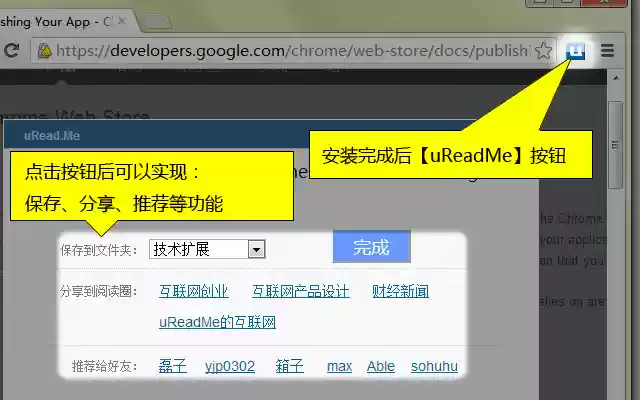Recommend to friend 箱子
The width and height of the screenshot is (640, 400).
point(289,366)
